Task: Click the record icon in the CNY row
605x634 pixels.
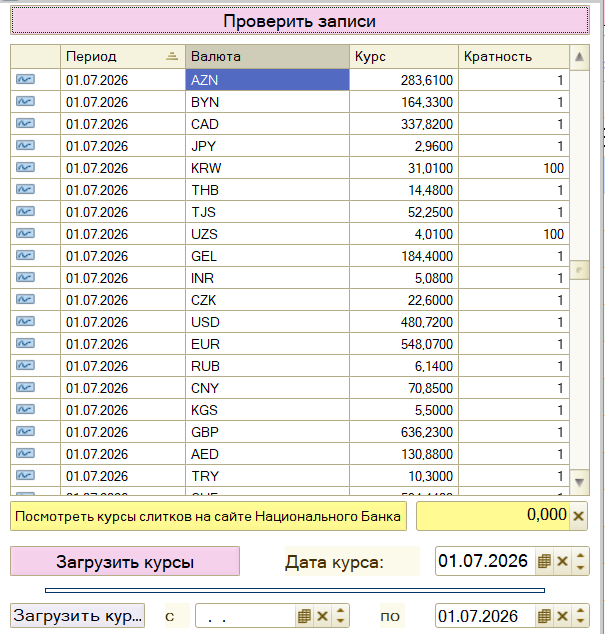Action: 25,387
